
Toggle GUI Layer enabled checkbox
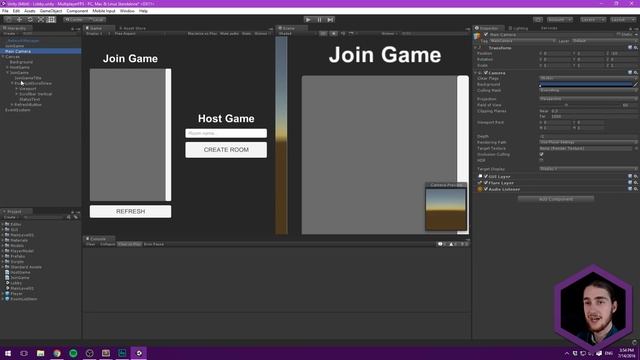486,176
